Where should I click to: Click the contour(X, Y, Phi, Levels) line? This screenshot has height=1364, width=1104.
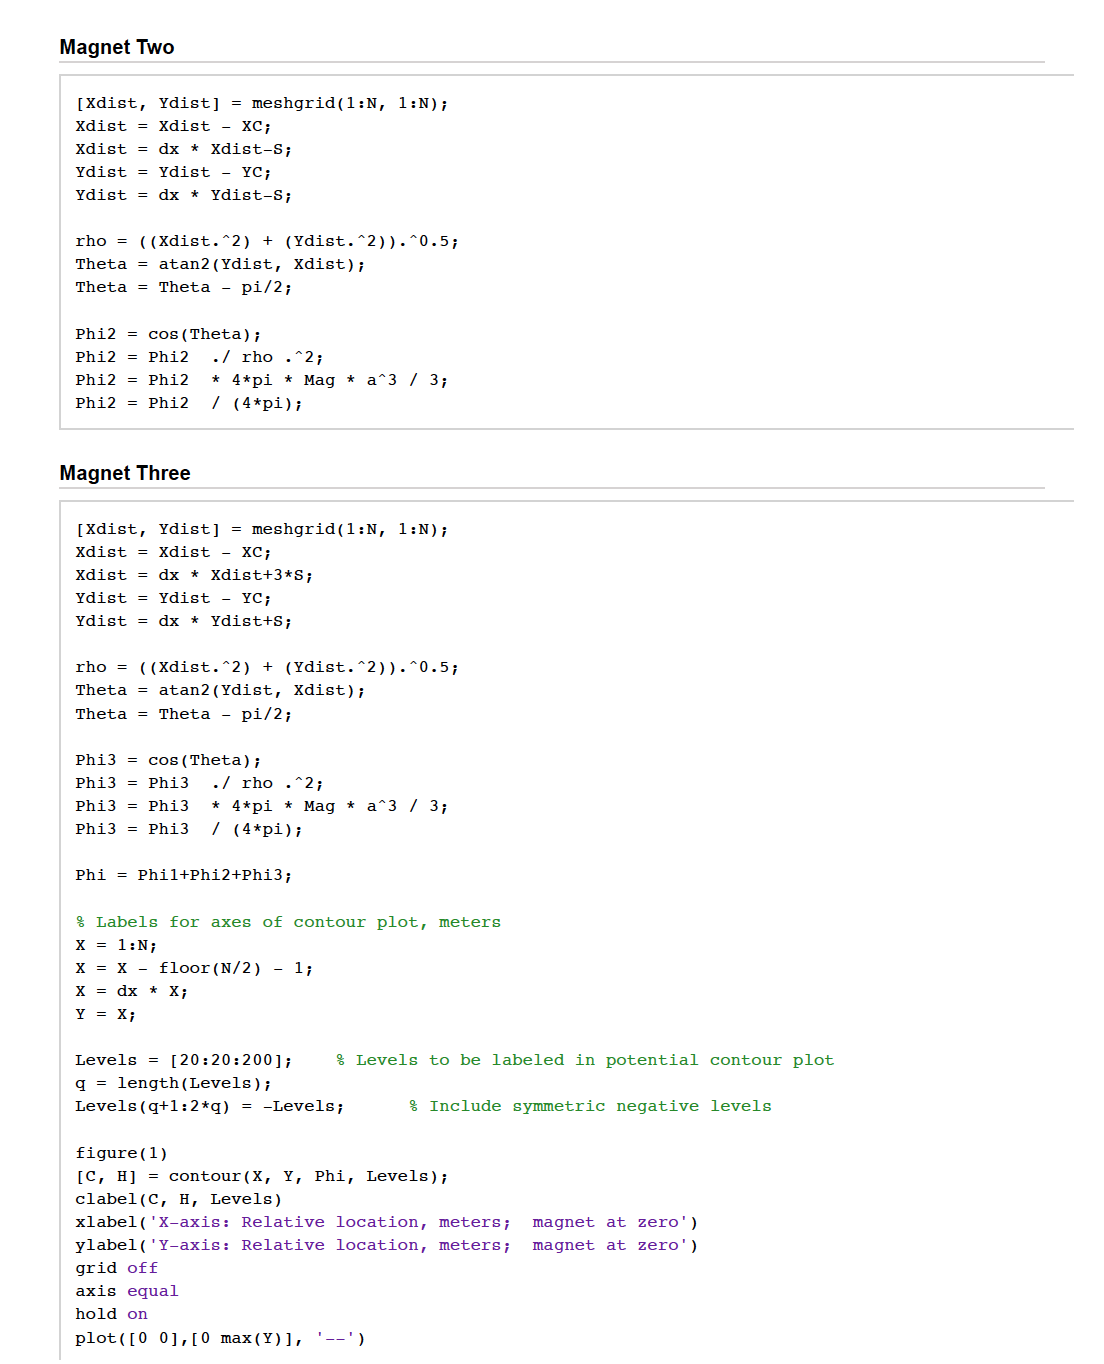(x=261, y=1176)
